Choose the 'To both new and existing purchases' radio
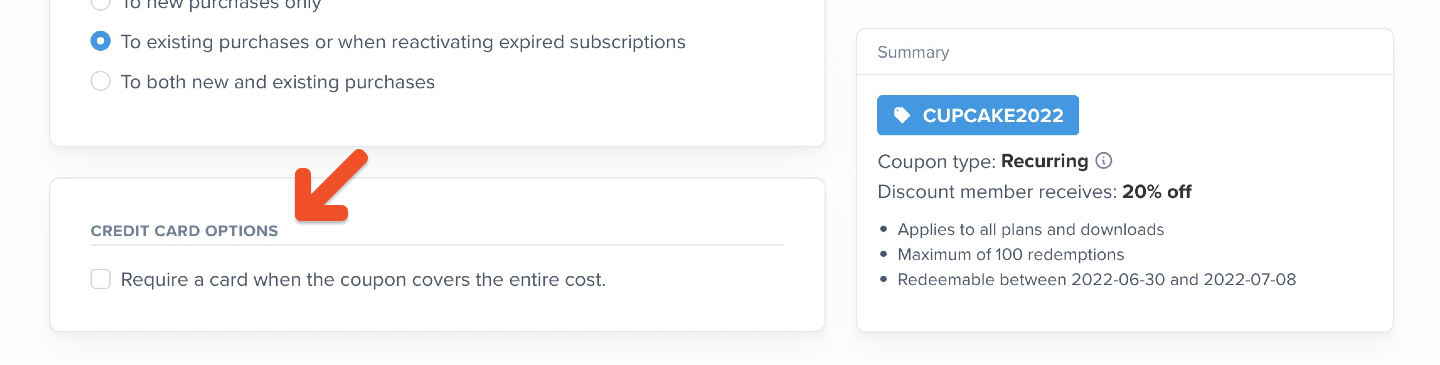 tap(100, 81)
